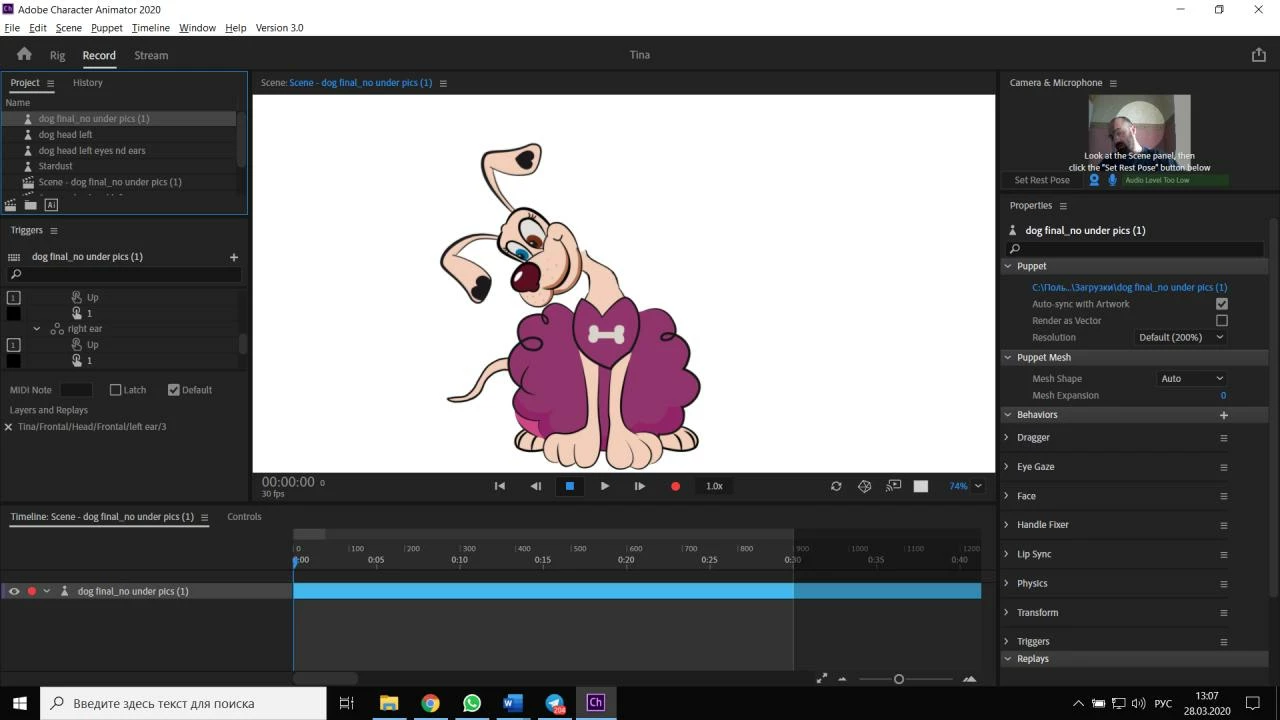
Task: Open the Resolution dropdown
Action: [x=1181, y=338]
